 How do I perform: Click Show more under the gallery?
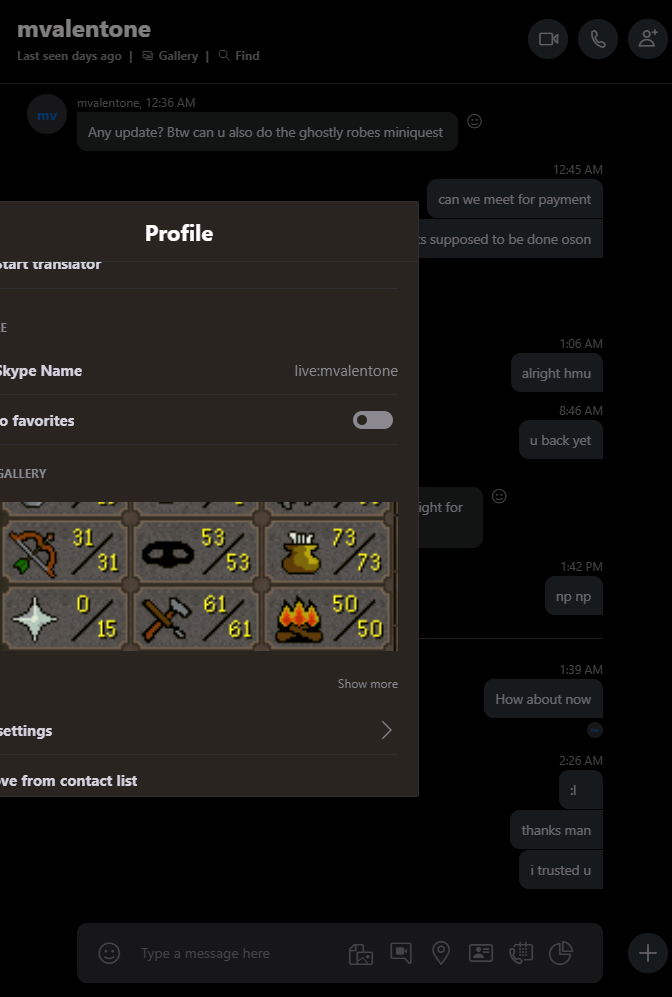pos(367,684)
